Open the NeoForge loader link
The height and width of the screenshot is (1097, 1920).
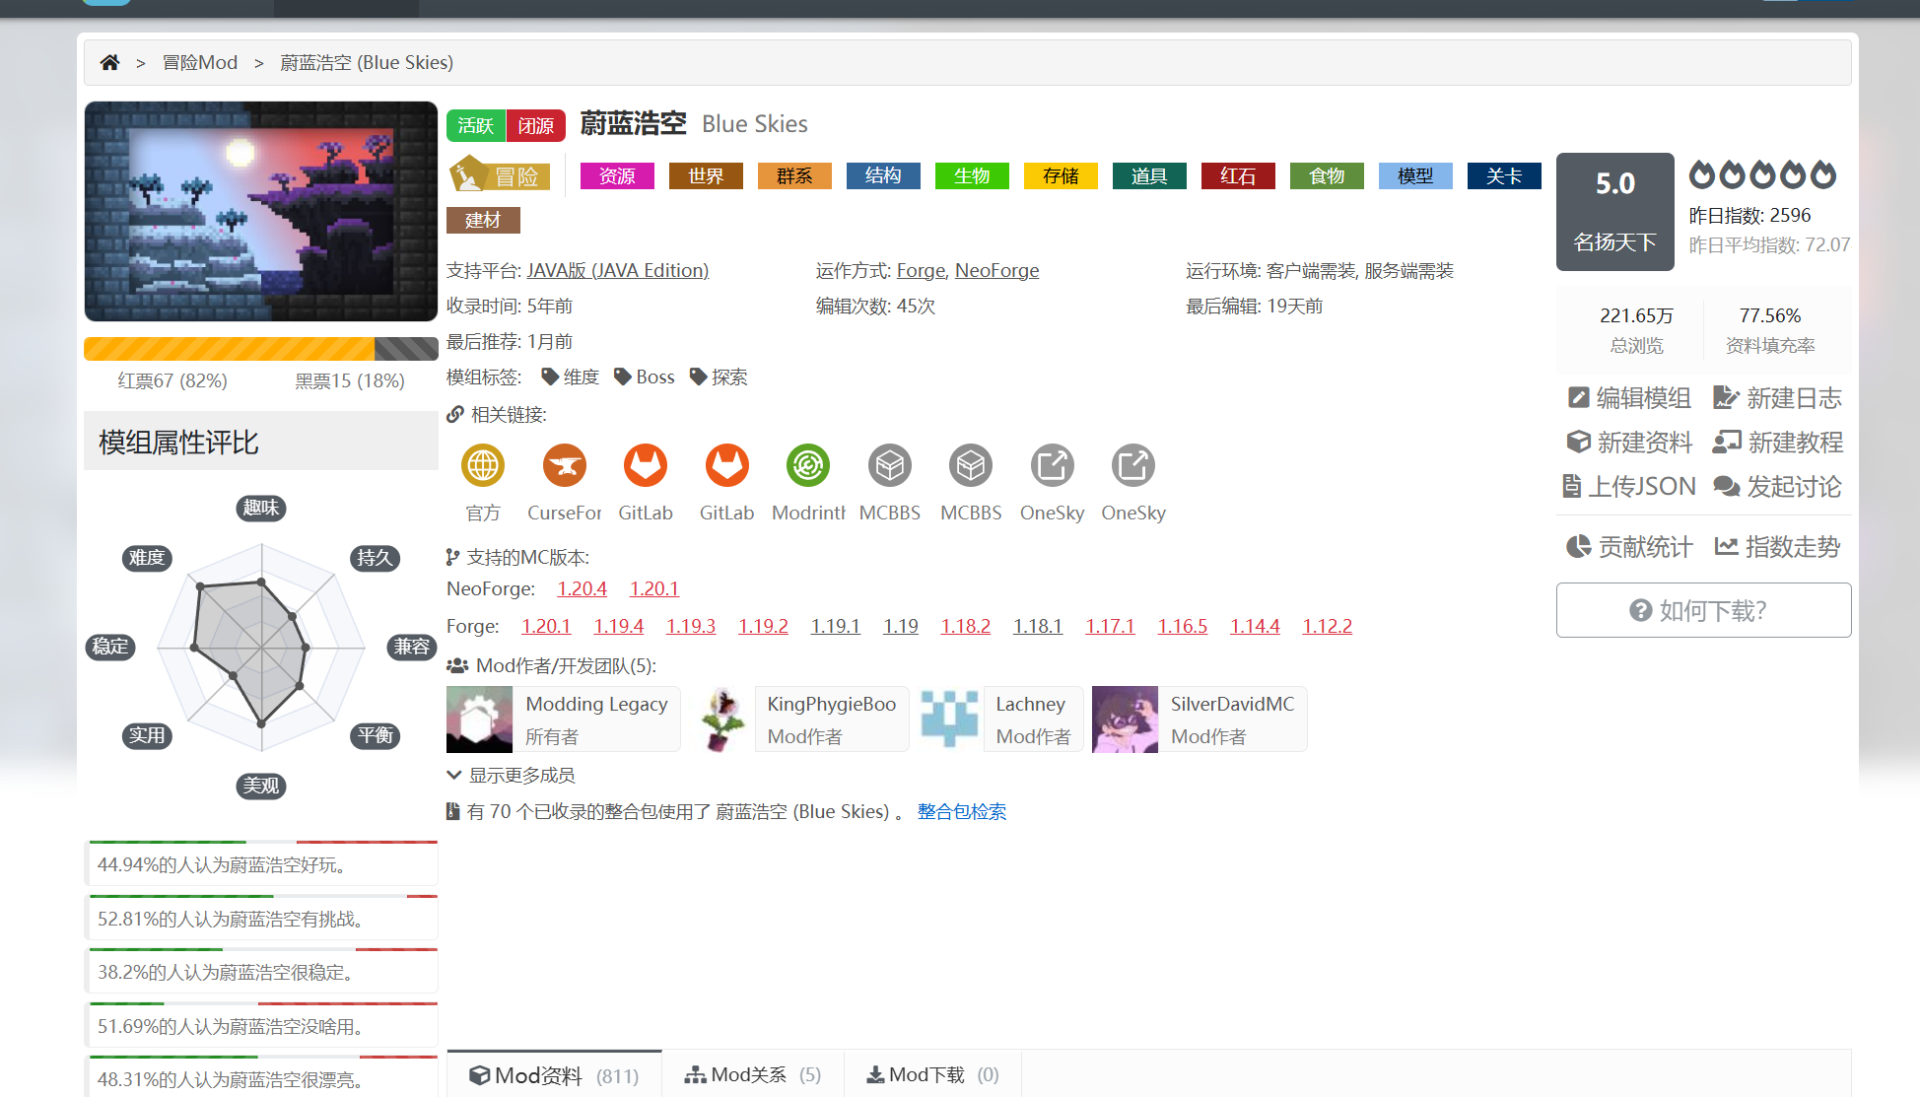(997, 270)
